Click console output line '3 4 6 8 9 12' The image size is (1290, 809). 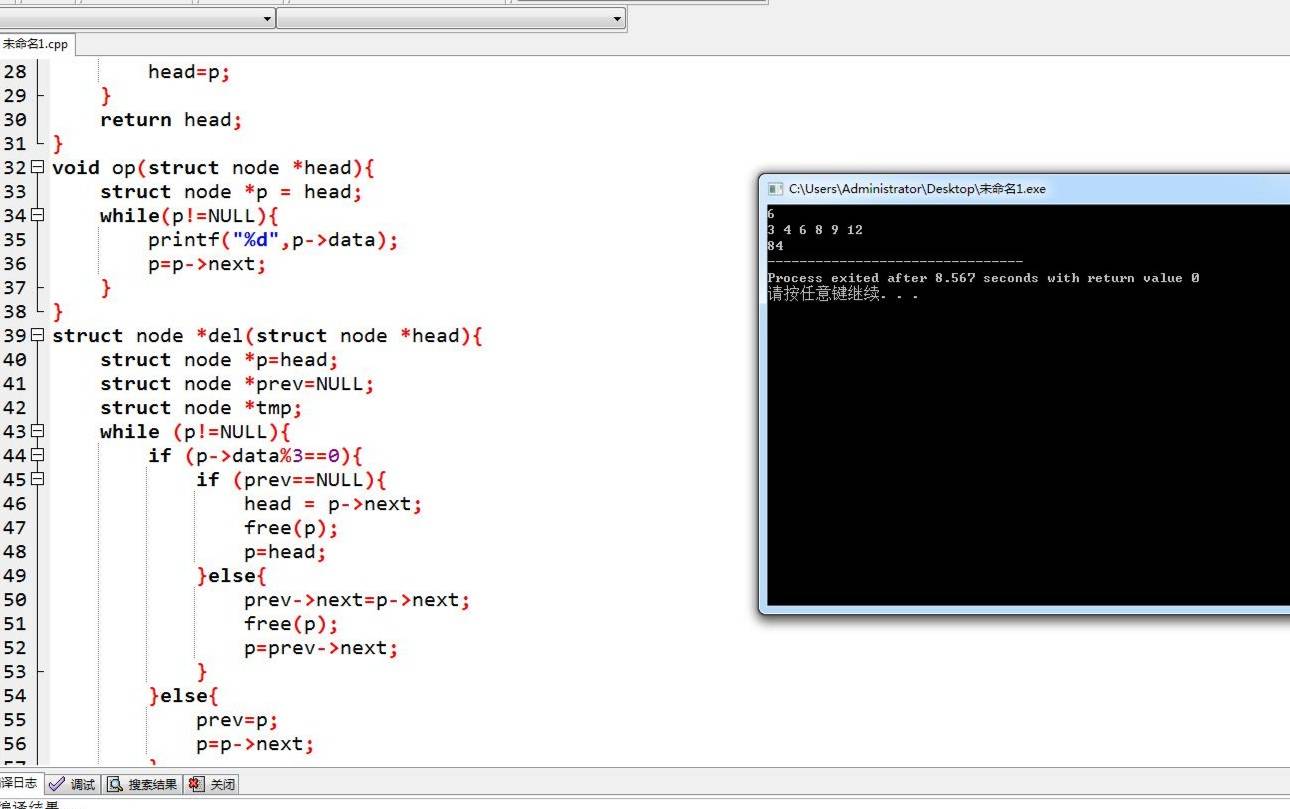[x=815, y=230]
